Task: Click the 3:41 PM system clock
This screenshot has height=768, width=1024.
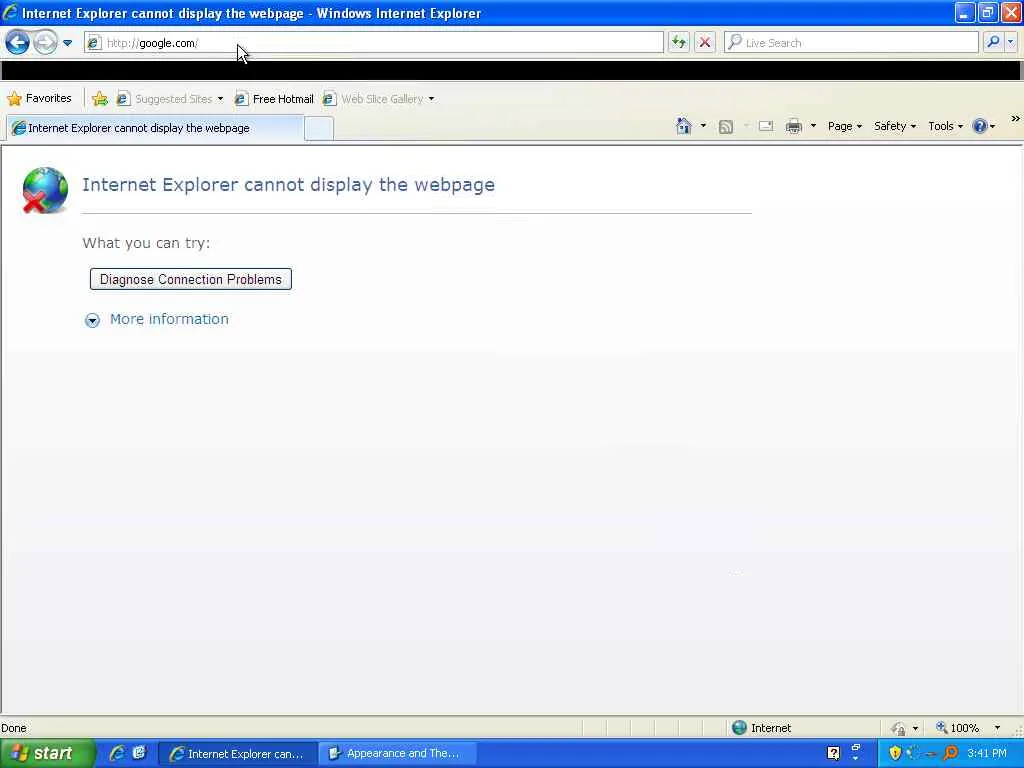Action: coord(987,754)
